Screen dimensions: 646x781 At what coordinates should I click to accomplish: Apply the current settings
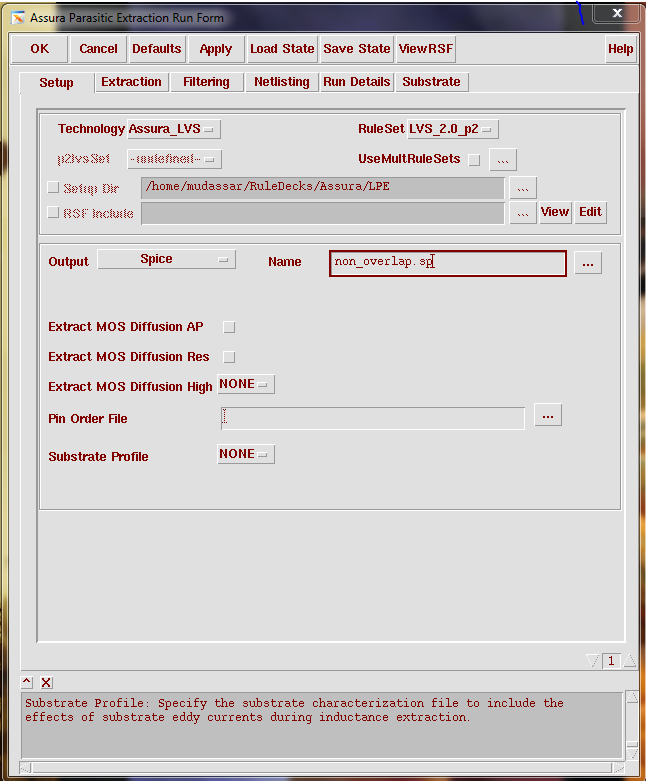[x=216, y=49]
